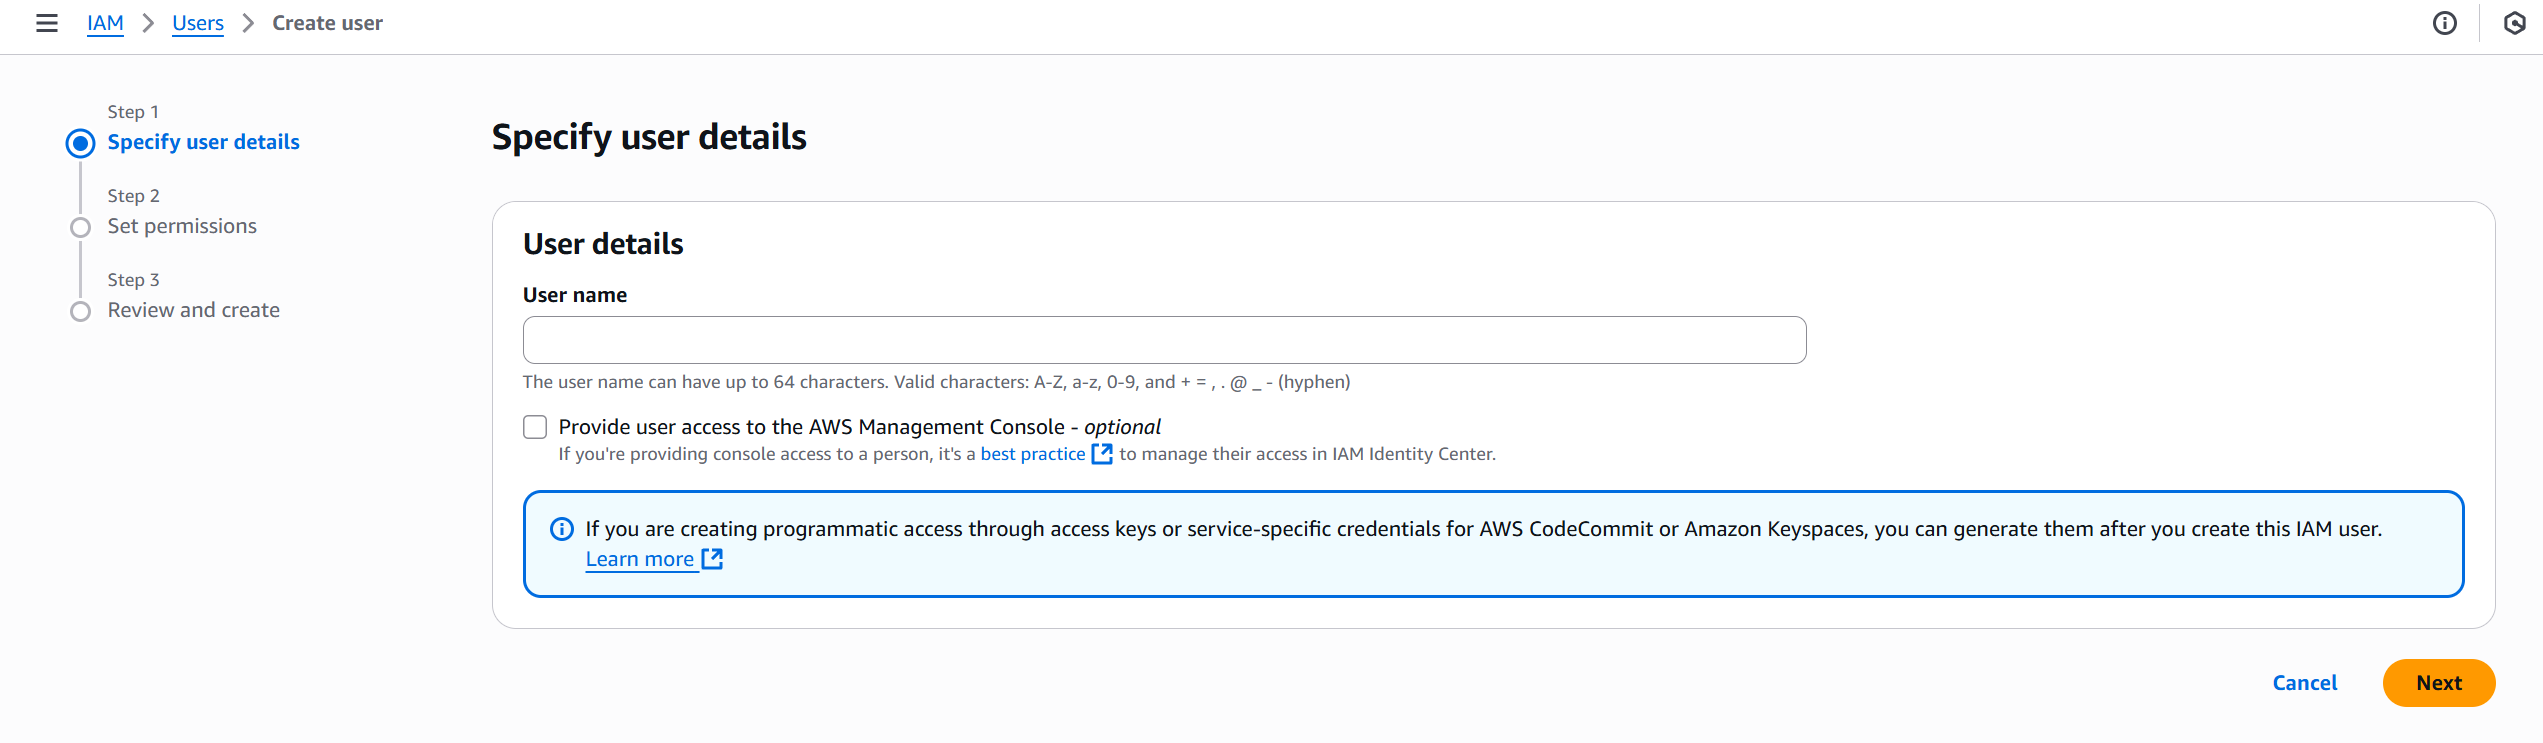
Task: Click the info icon in the blue alert box
Action: [562, 529]
